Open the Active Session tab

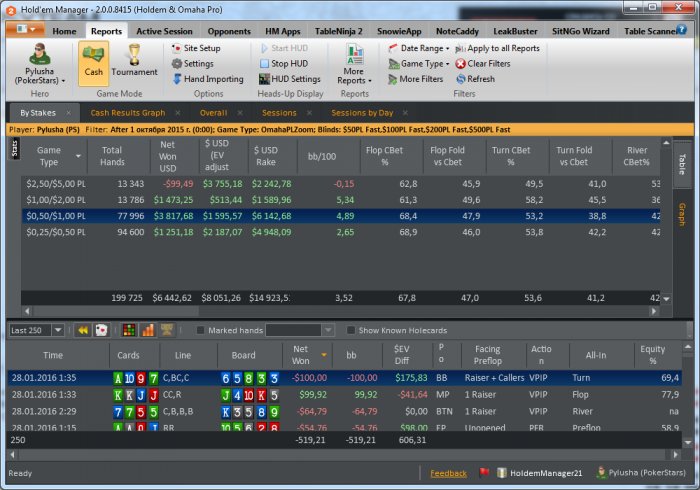pyautogui.click(x=164, y=31)
